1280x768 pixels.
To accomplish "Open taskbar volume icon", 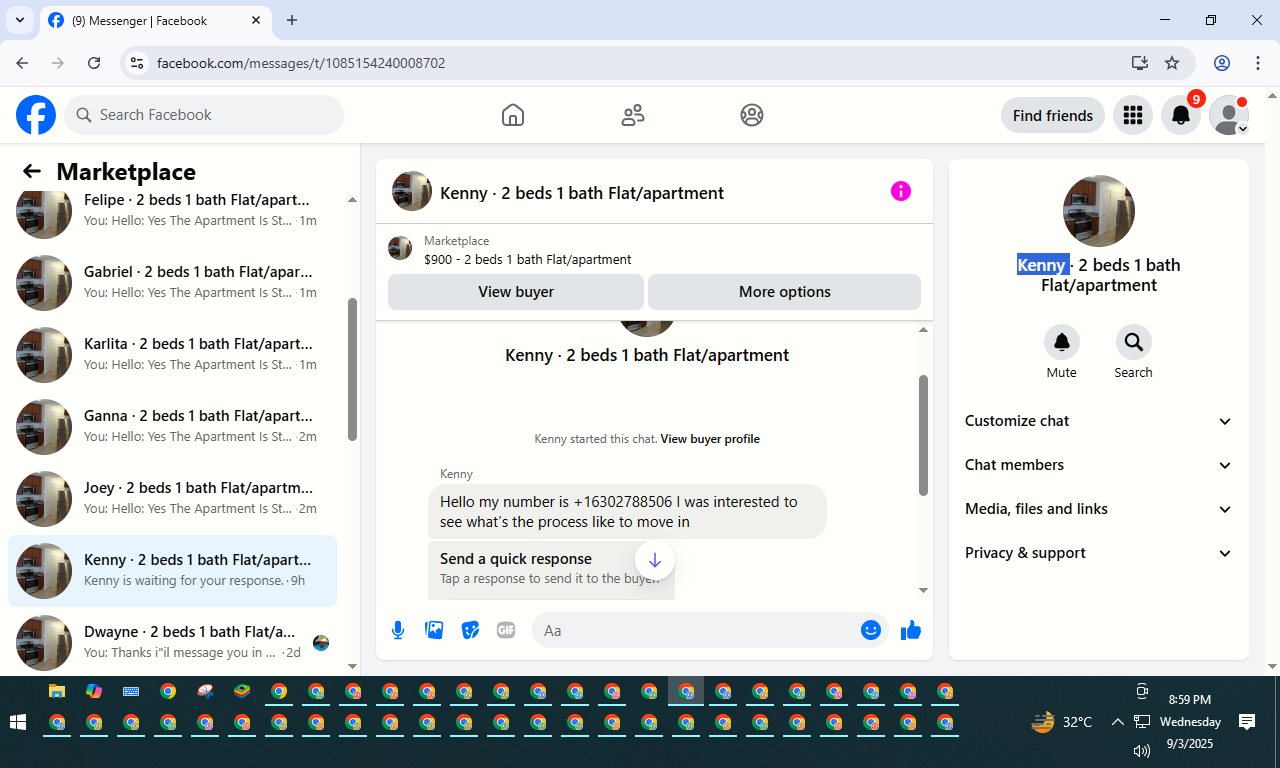I will pyautogui.click(x=1142, y=750).
